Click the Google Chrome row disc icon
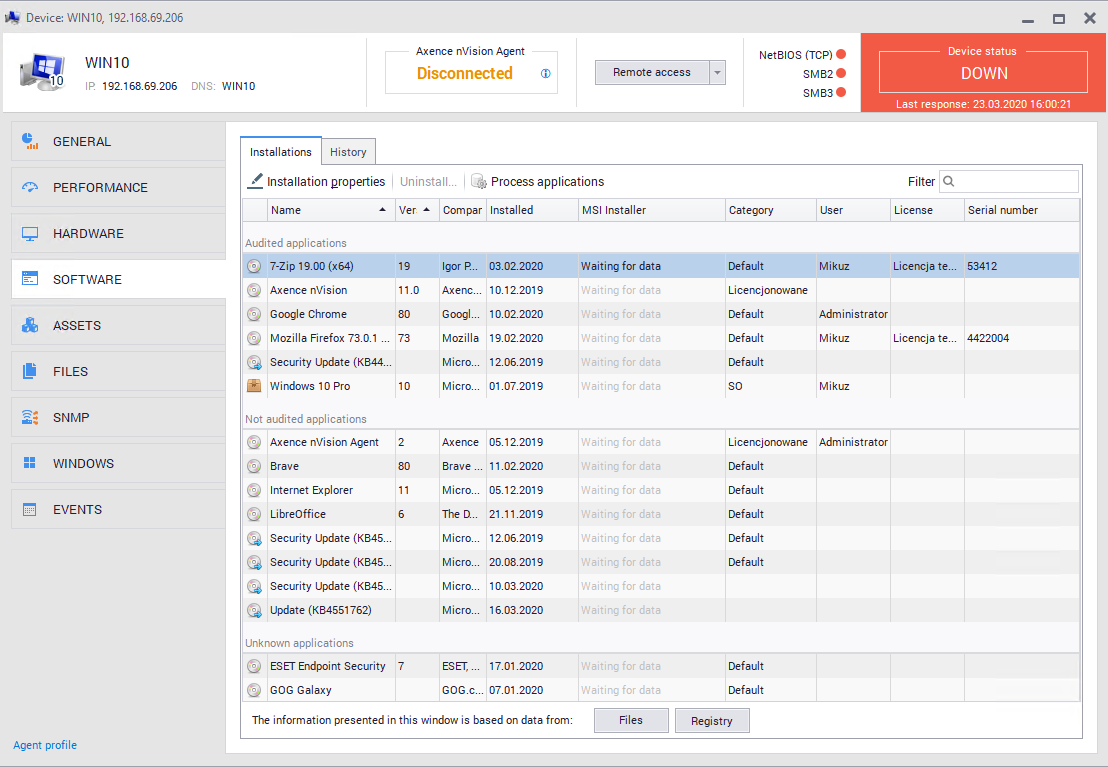Screen dimensions: 1108x767 (254, 314)
